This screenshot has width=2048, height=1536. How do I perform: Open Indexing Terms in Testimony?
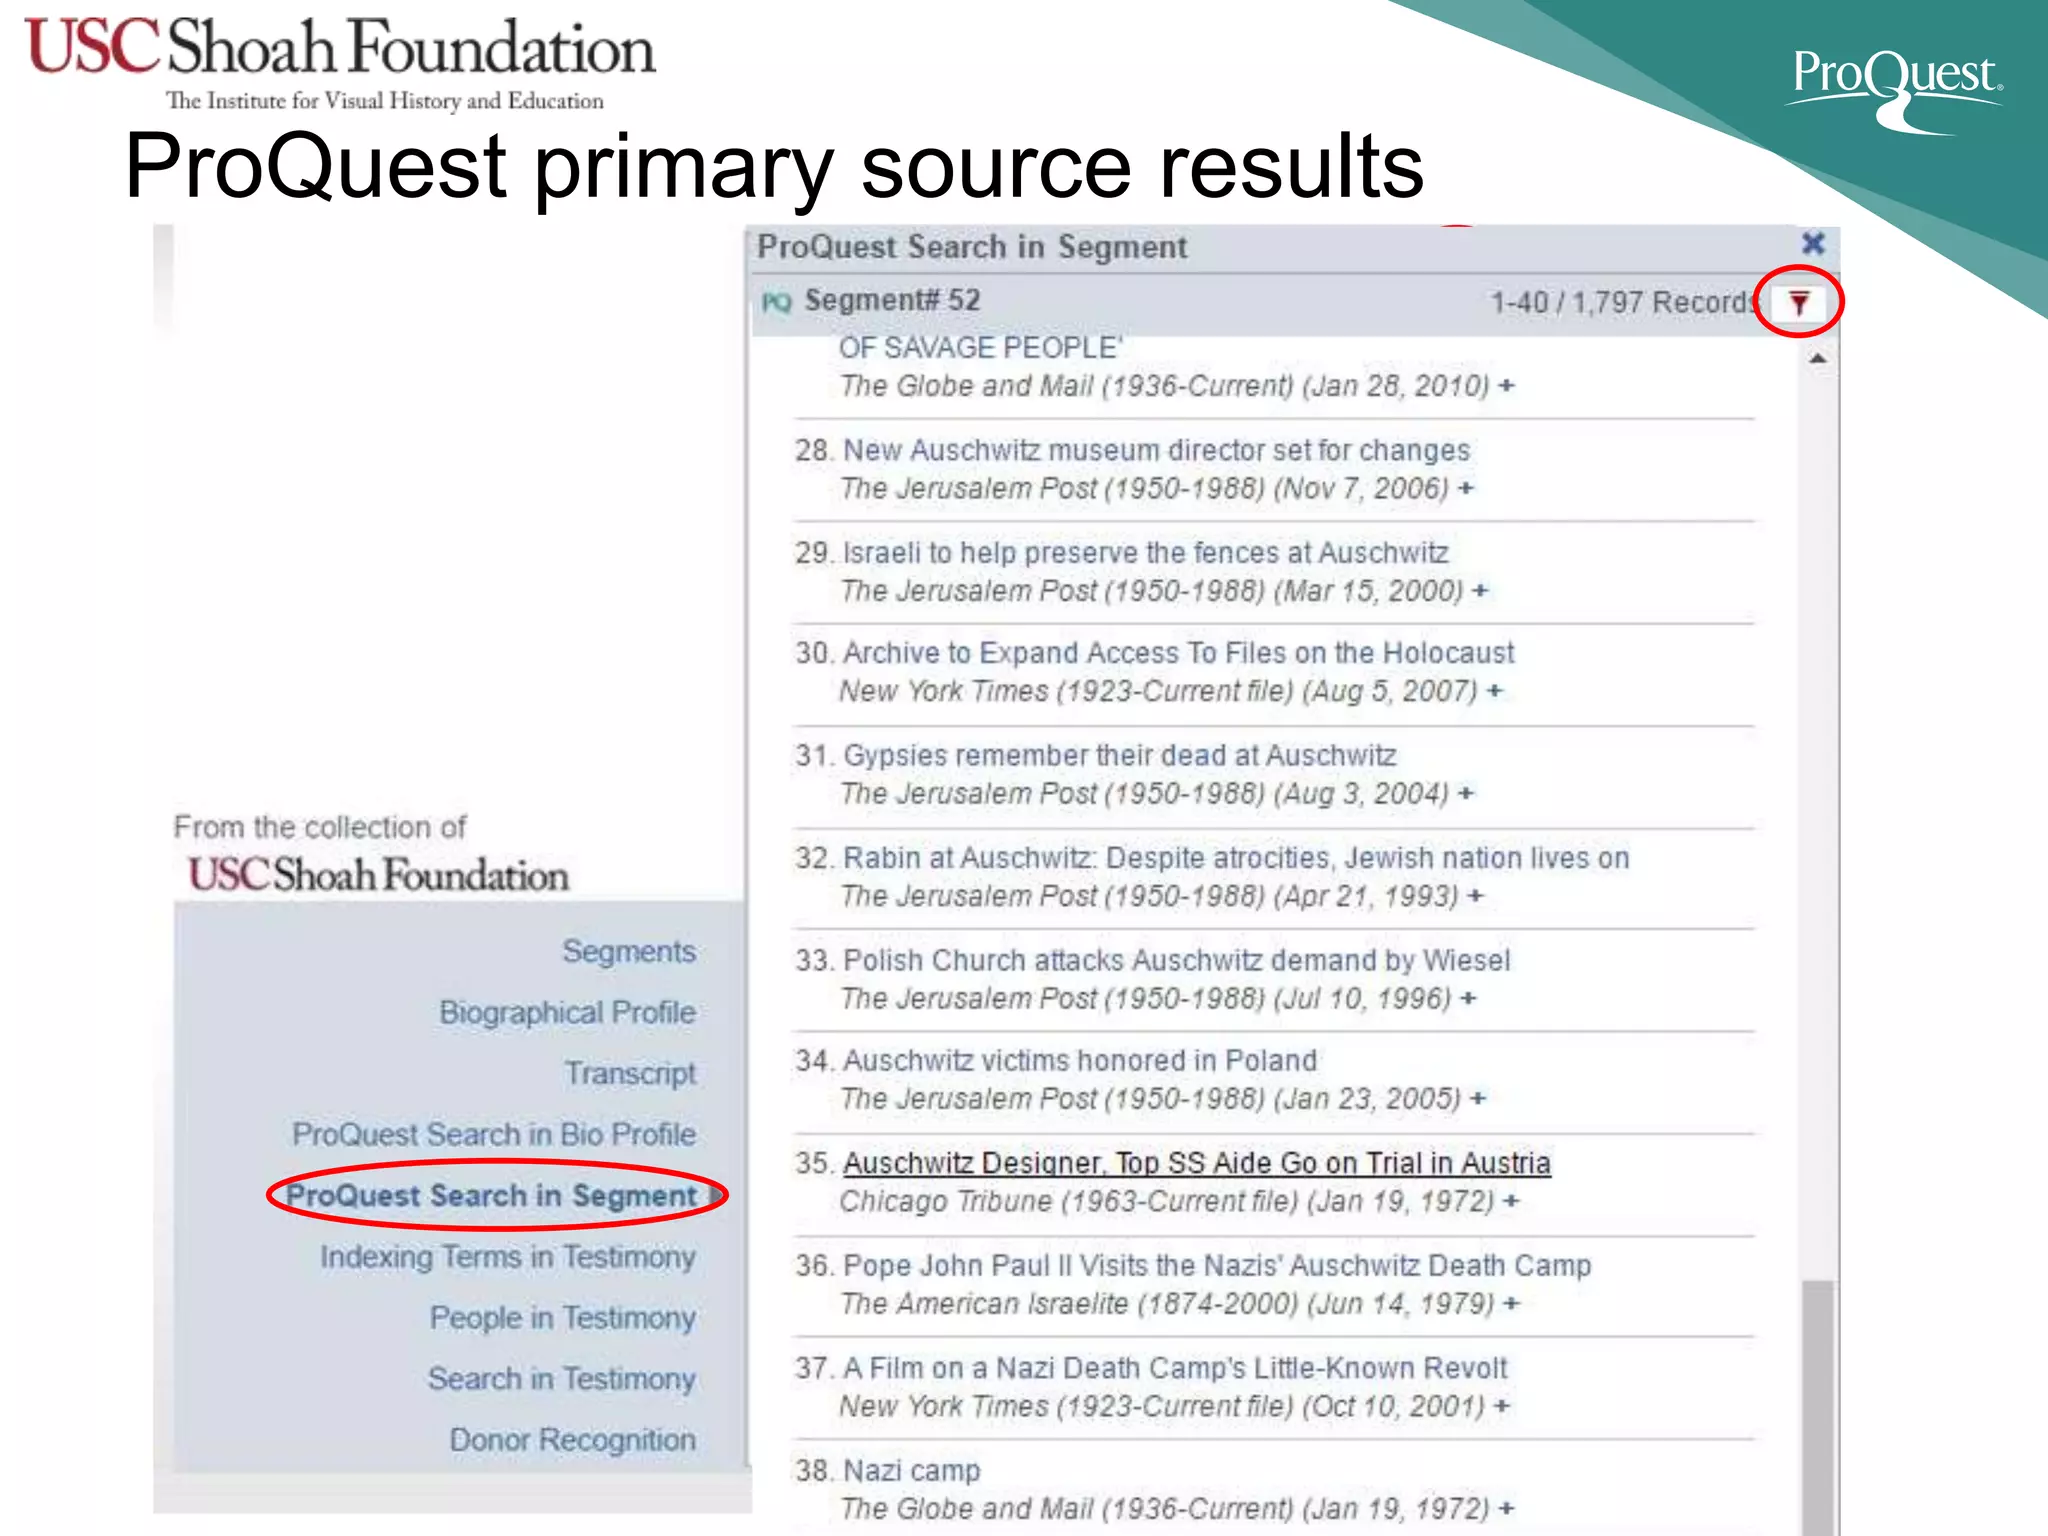coord(508,1256)
